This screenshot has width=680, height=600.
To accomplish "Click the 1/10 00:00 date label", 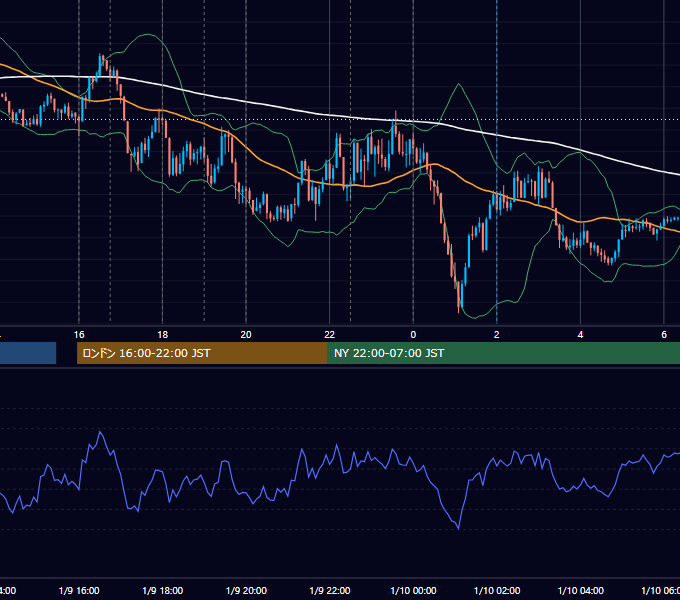I will [x=413, y=591].
